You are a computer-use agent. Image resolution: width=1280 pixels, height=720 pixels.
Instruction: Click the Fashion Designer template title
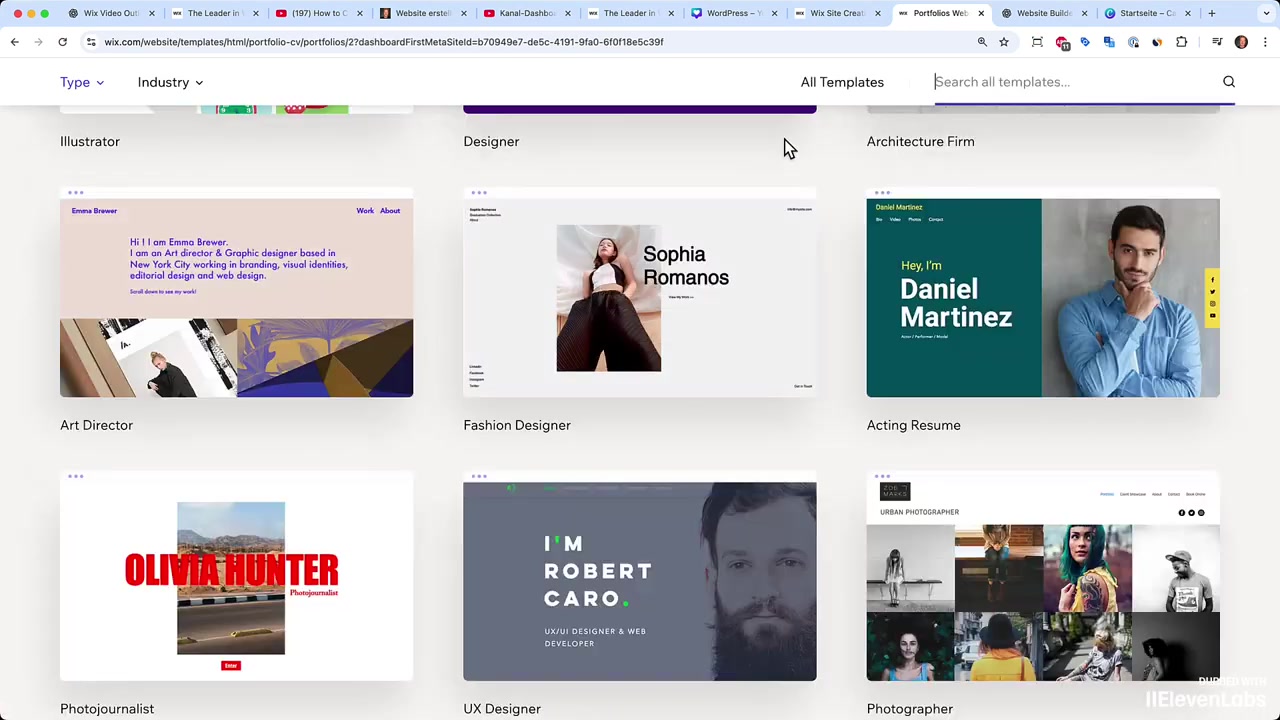coord(517,425)
